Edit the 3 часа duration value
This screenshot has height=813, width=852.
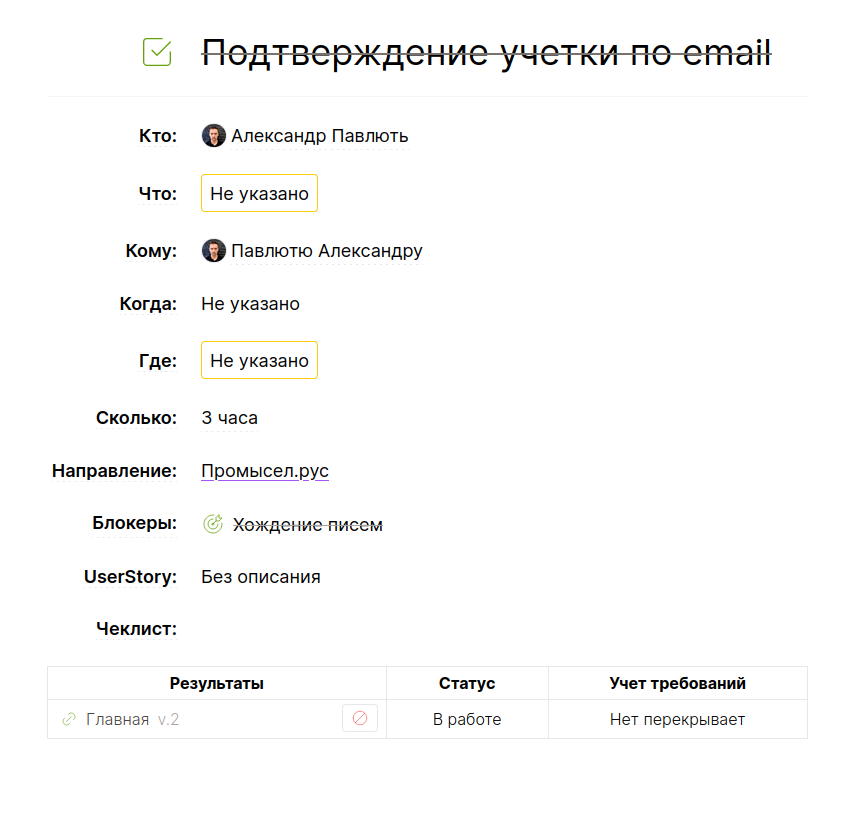coord(229,418)
